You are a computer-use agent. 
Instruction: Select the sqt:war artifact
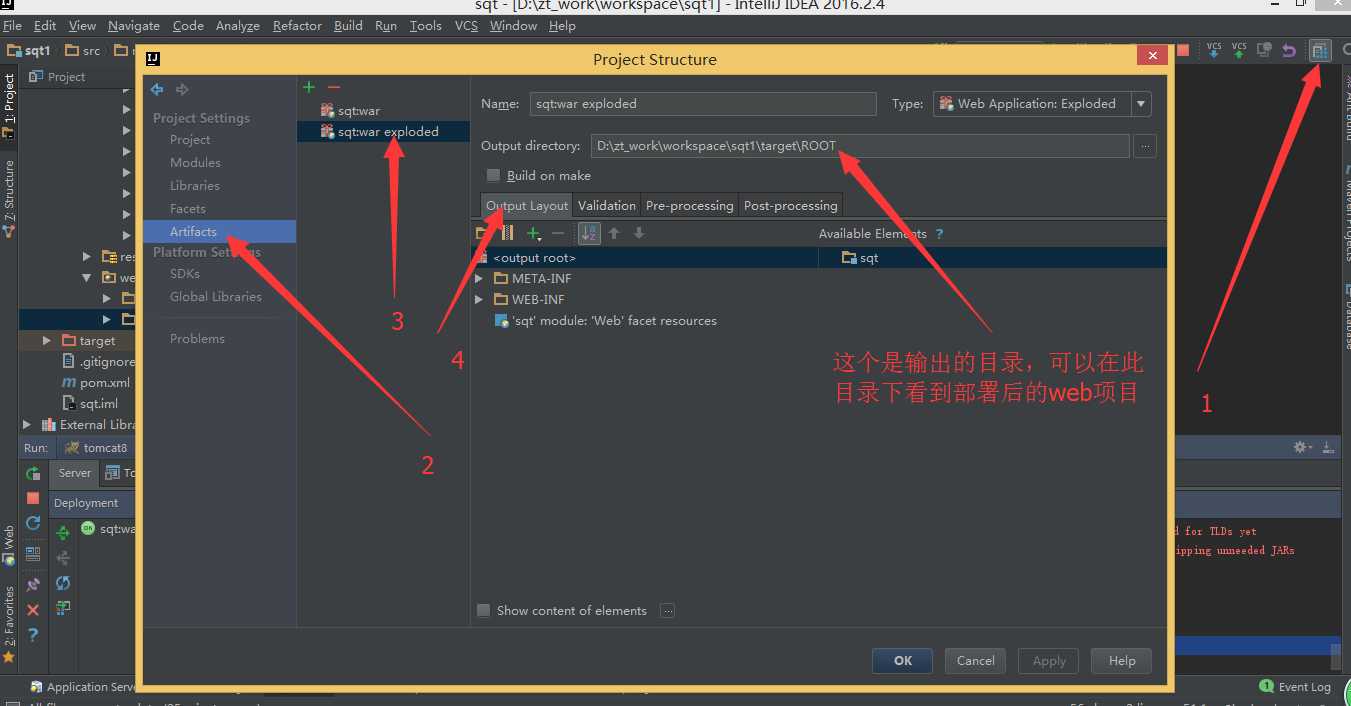click(358, 111)
